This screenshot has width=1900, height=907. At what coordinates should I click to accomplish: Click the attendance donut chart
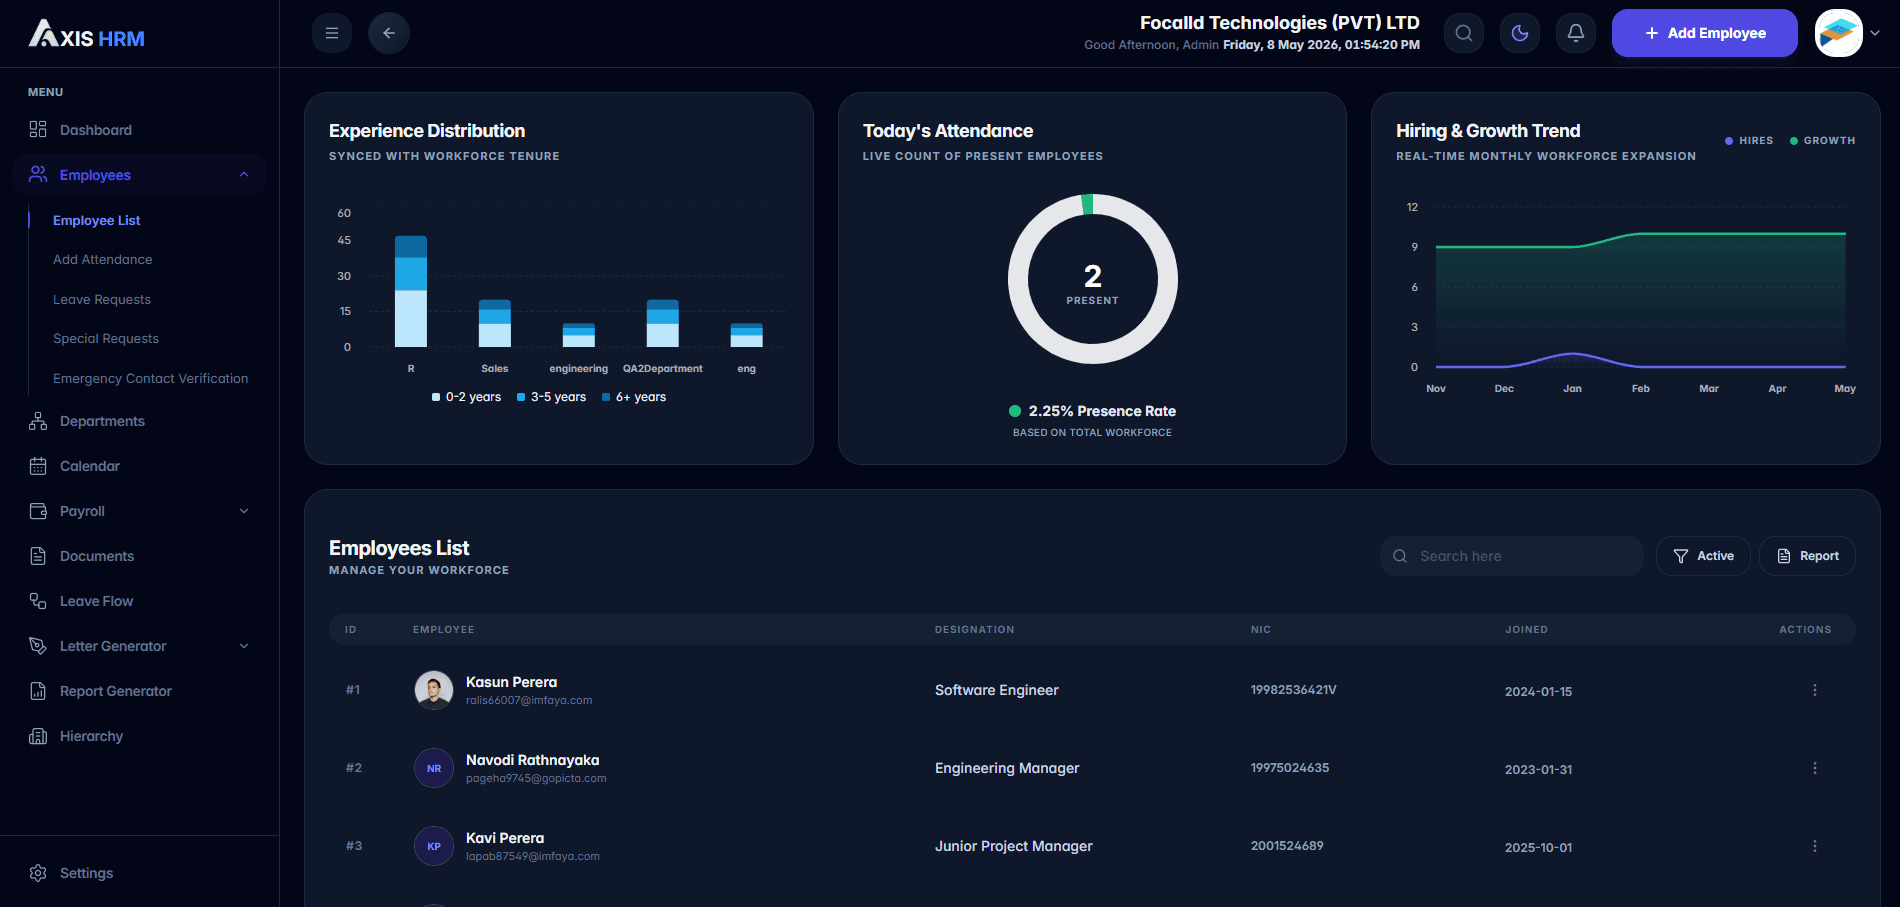(1093, 279)
